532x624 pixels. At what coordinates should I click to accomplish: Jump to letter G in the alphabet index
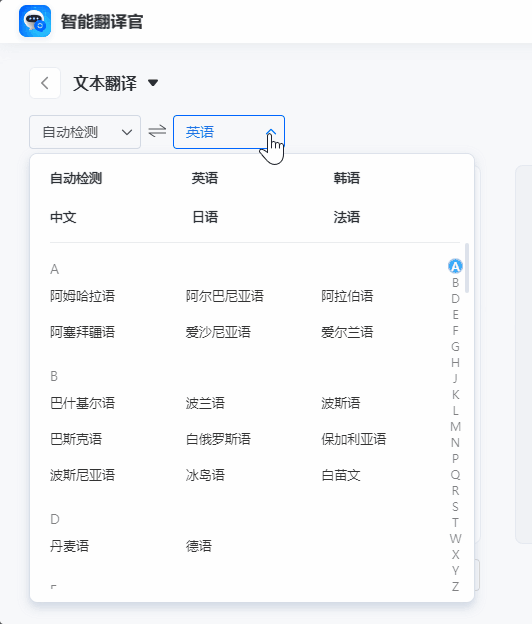[x=456, y=347]
